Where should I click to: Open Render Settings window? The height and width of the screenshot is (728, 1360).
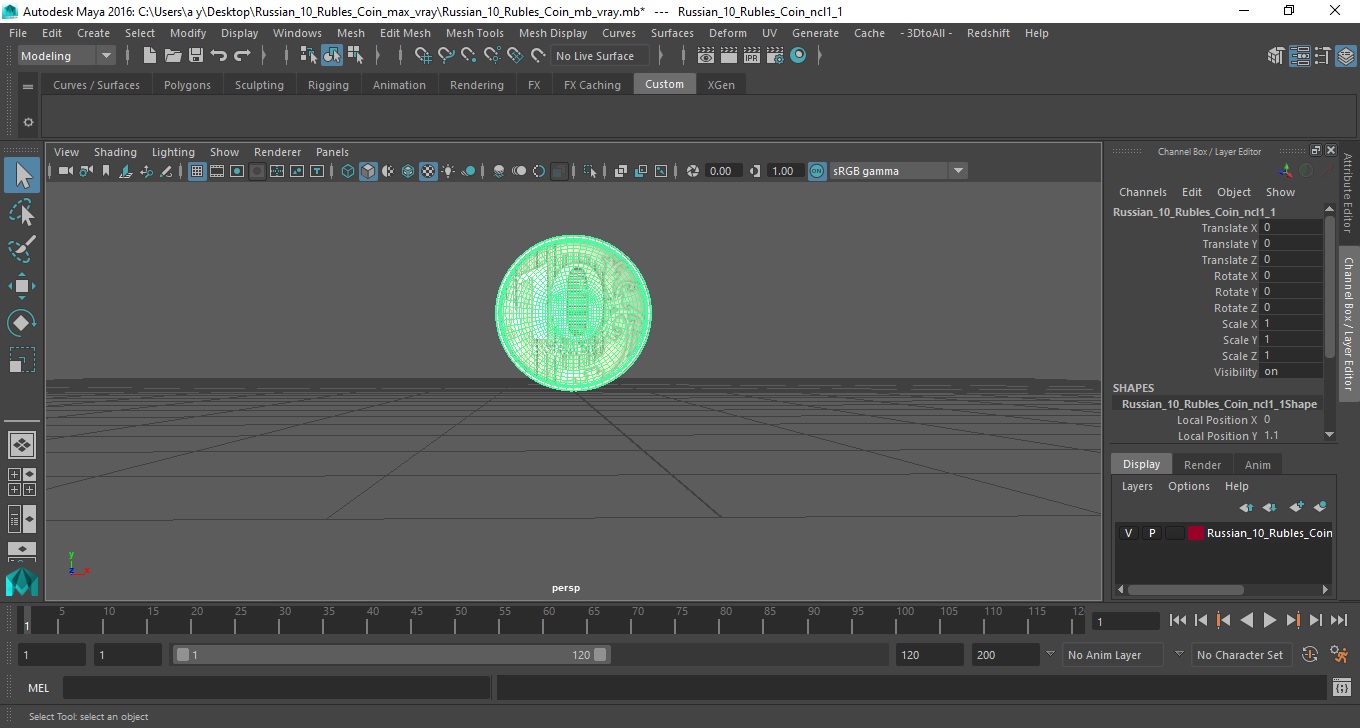click(x=775, y=56)
